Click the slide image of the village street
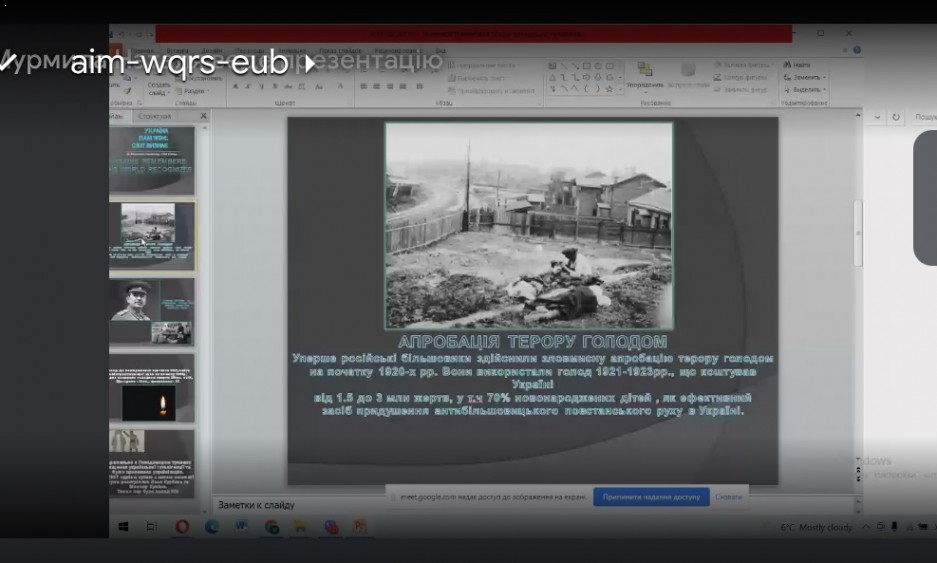The width and height of the screenshot is (937, 563). coord(529,226)
